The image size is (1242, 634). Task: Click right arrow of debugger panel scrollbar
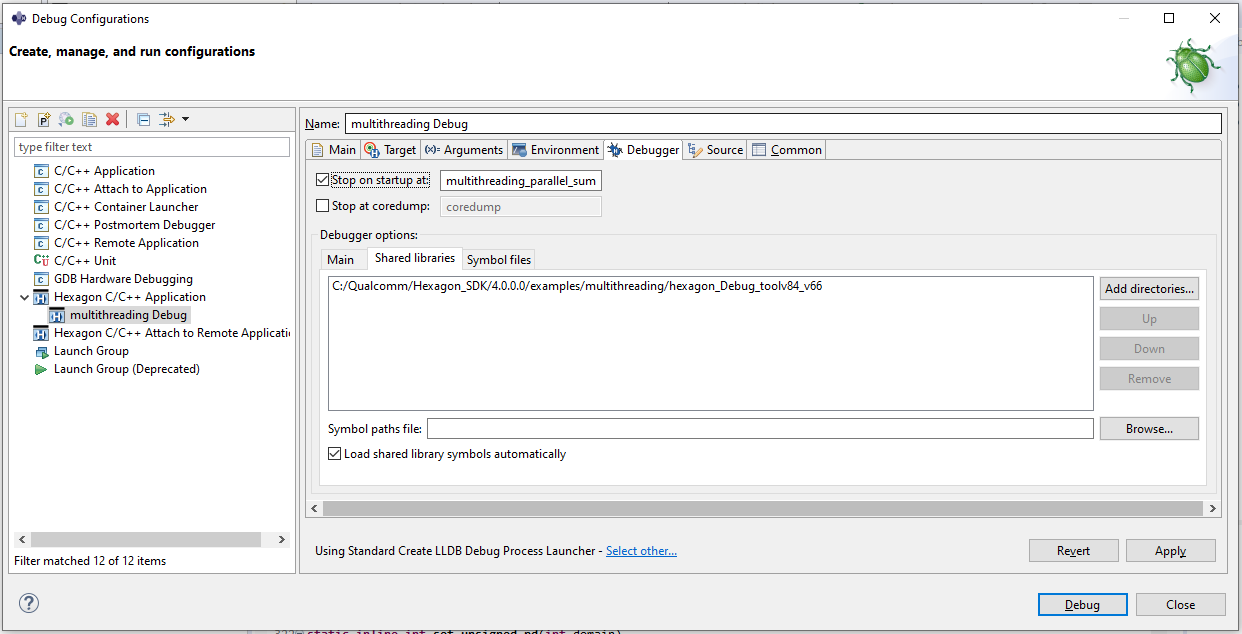pyautogui.click(x=1213, y=509)
